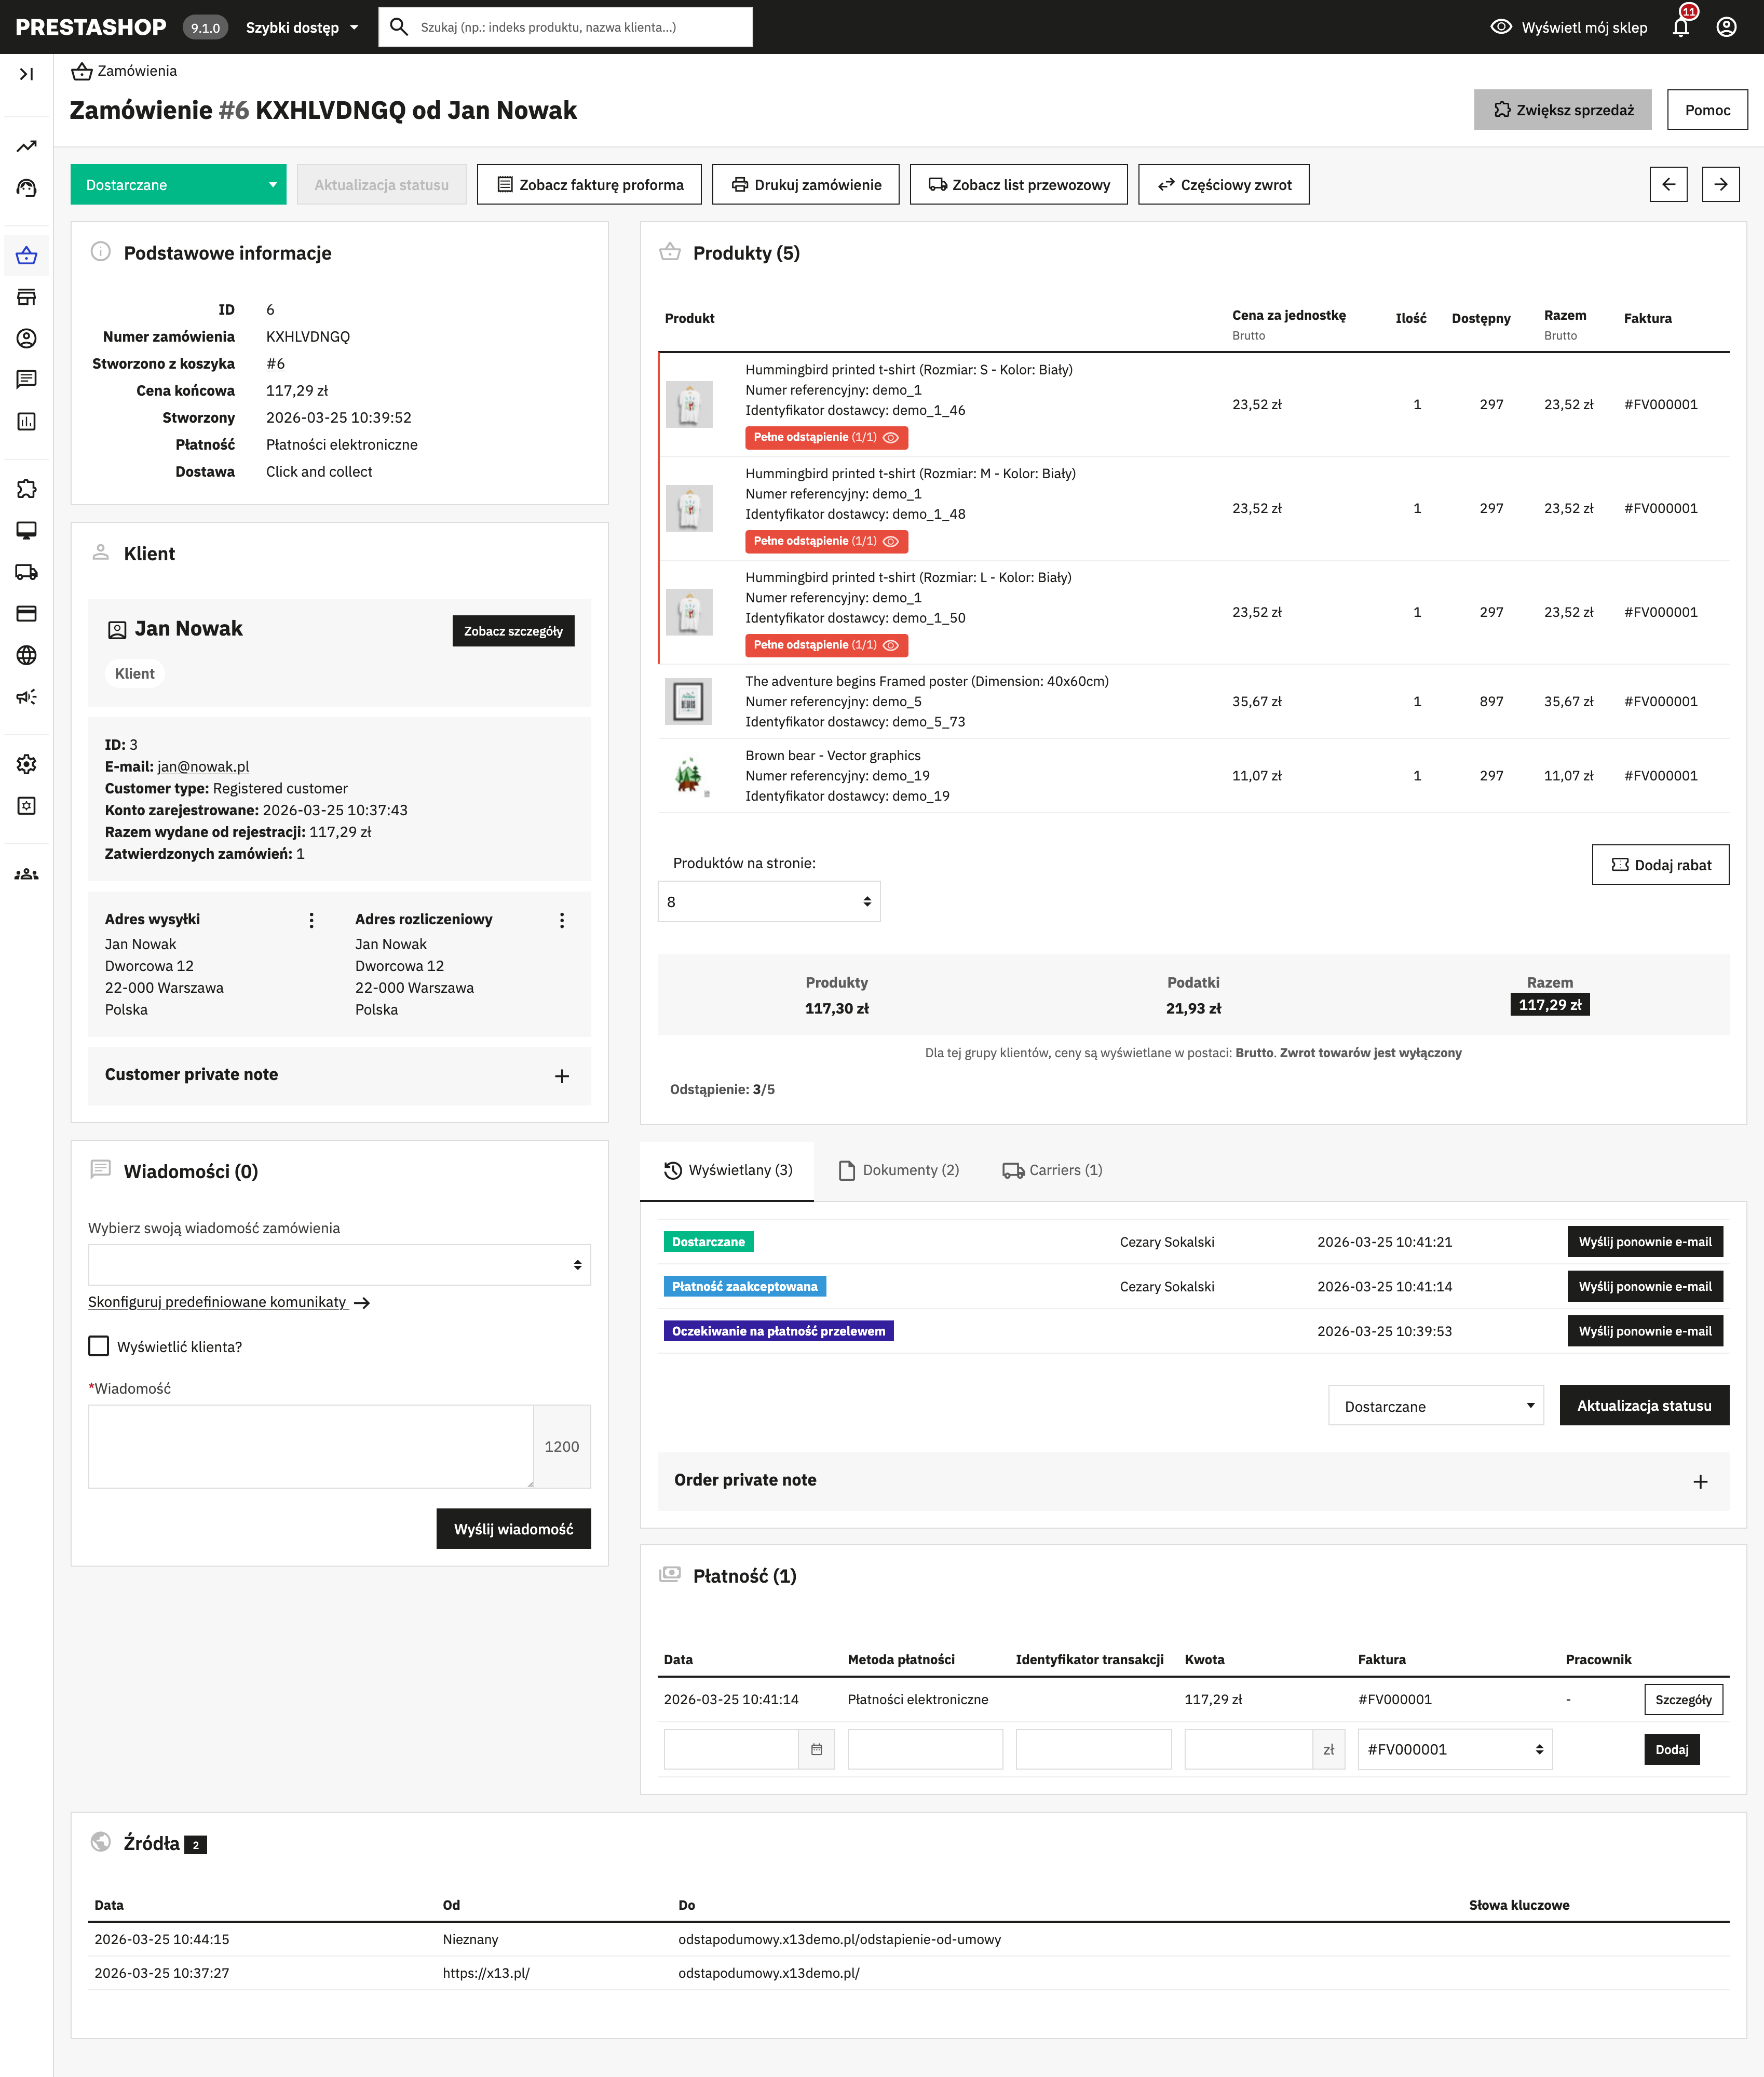The image size is (1764, 2077).
Task: Open customer email link jan@nowak.pl
Action: coord(203,766)
